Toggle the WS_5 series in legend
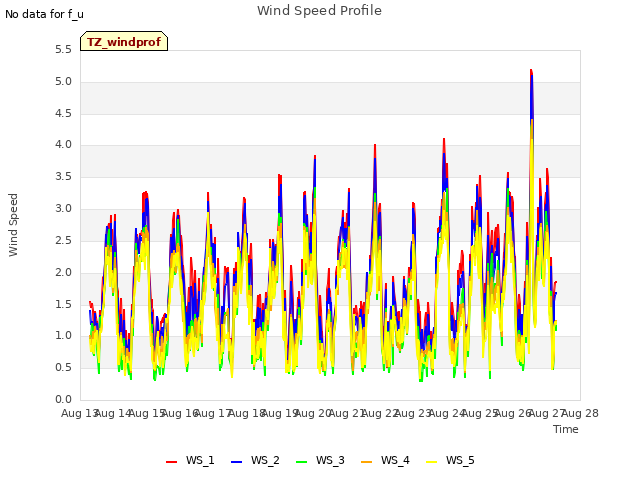This screenshot has width=640, height=480. [450, 460]
